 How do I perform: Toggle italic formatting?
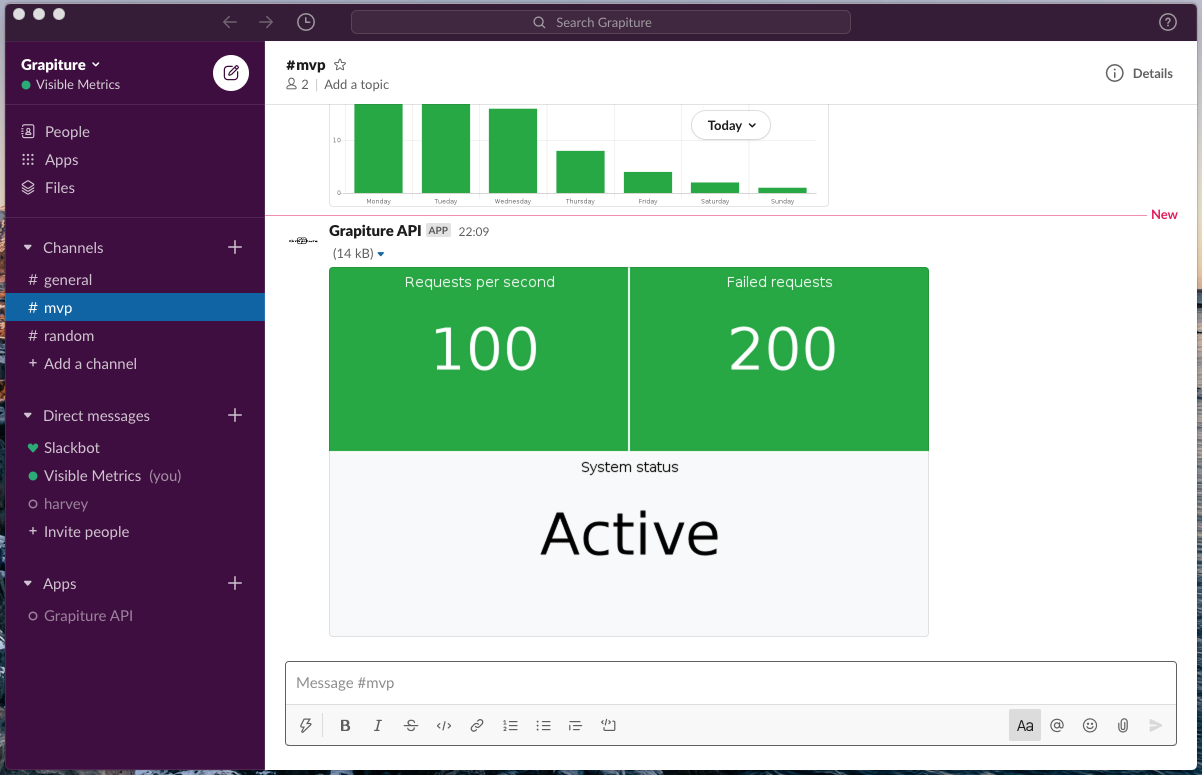378,726
